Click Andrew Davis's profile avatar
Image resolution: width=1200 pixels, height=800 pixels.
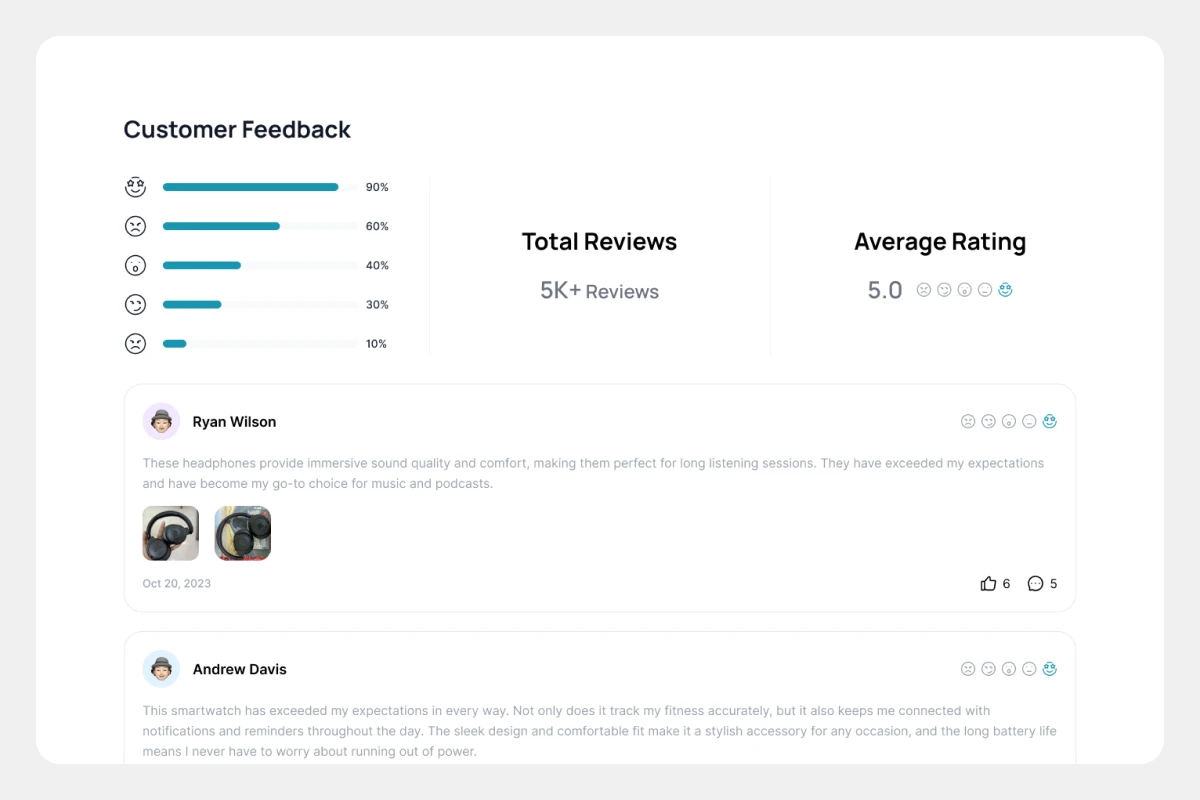click(161, 669)
